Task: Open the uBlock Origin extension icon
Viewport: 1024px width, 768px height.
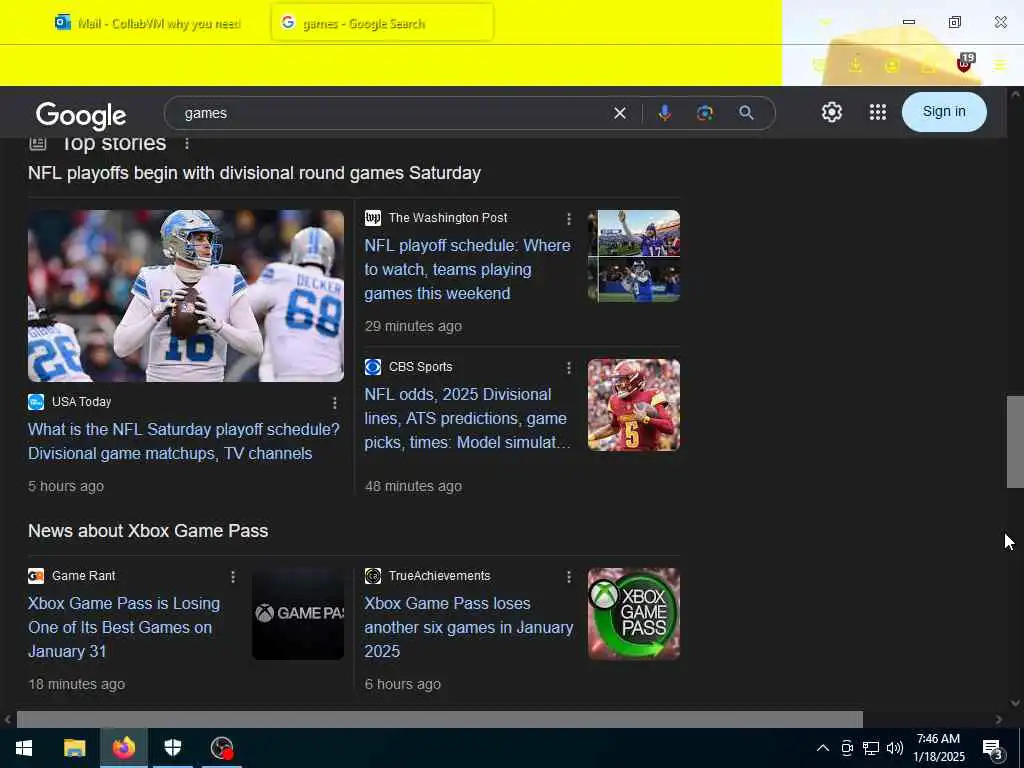Action: pos(965,63)
